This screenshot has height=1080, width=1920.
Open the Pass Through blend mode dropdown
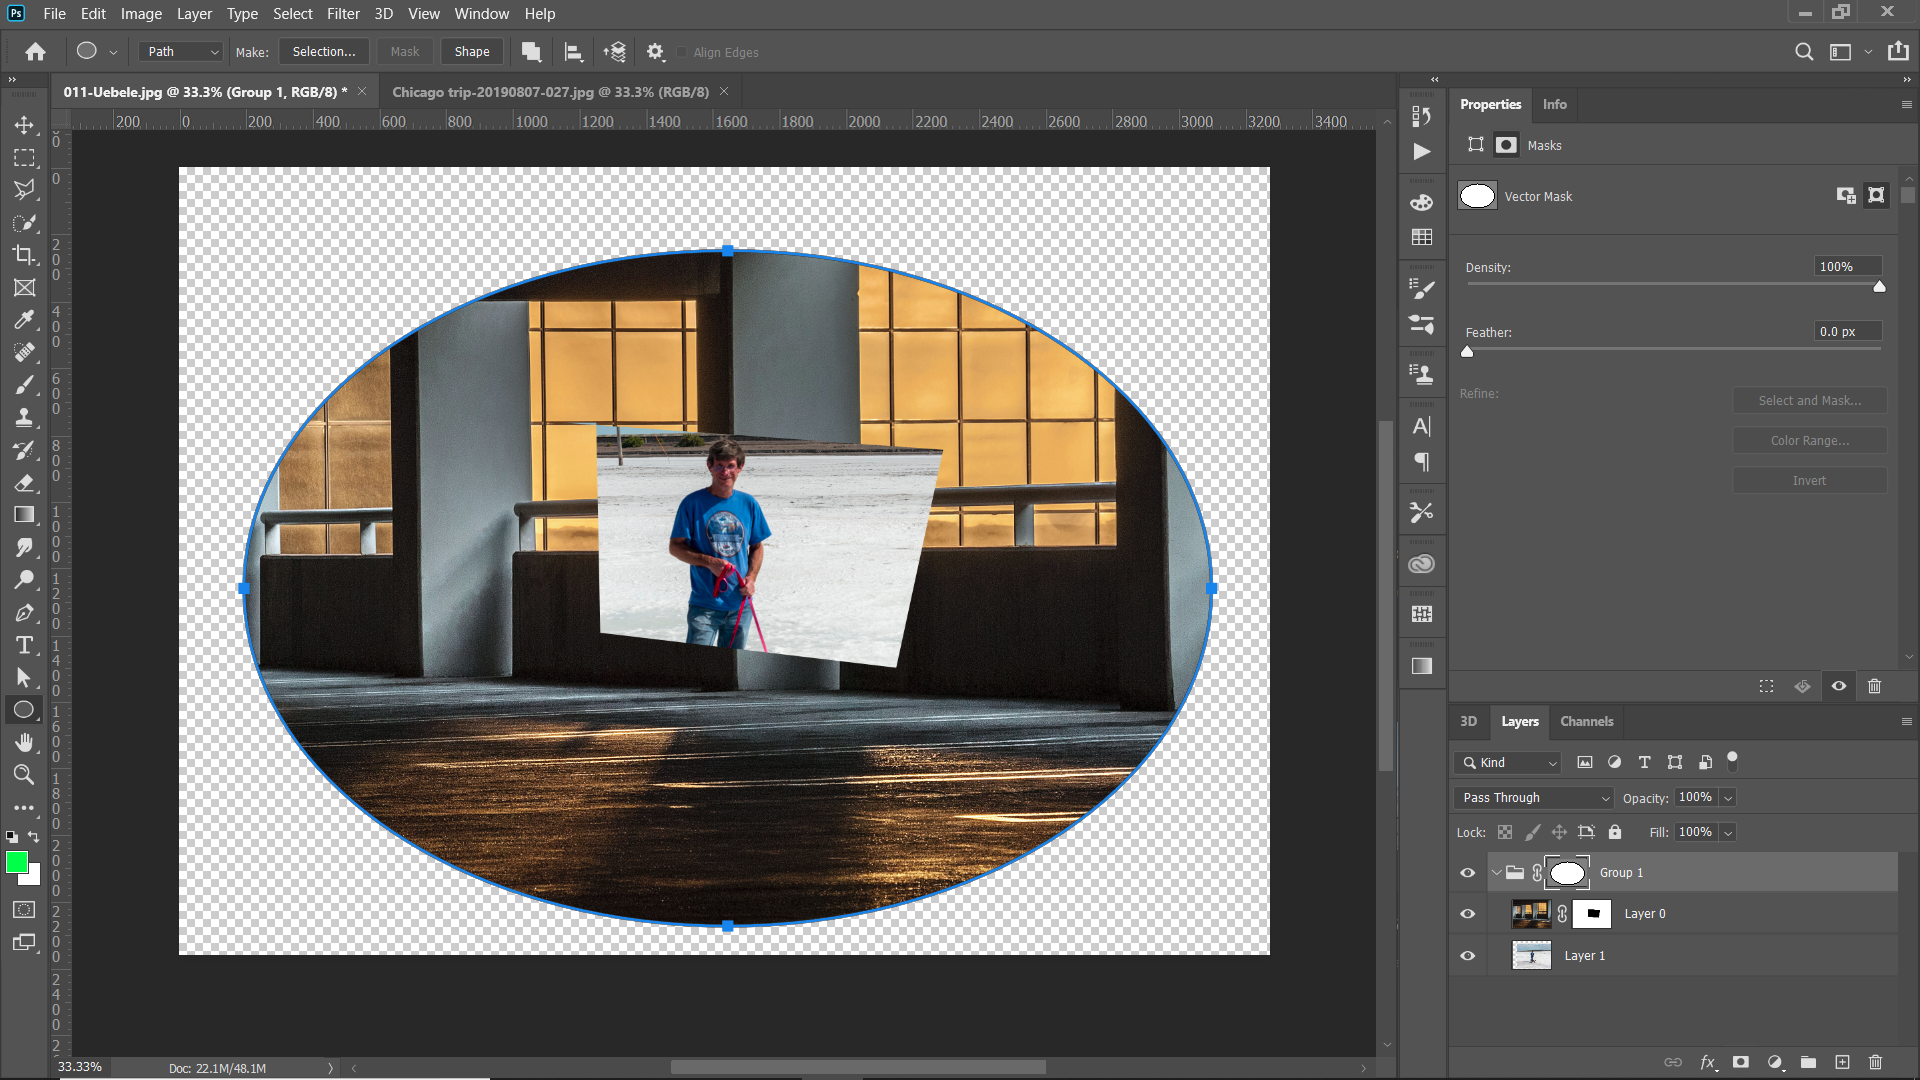(1533, 798)
